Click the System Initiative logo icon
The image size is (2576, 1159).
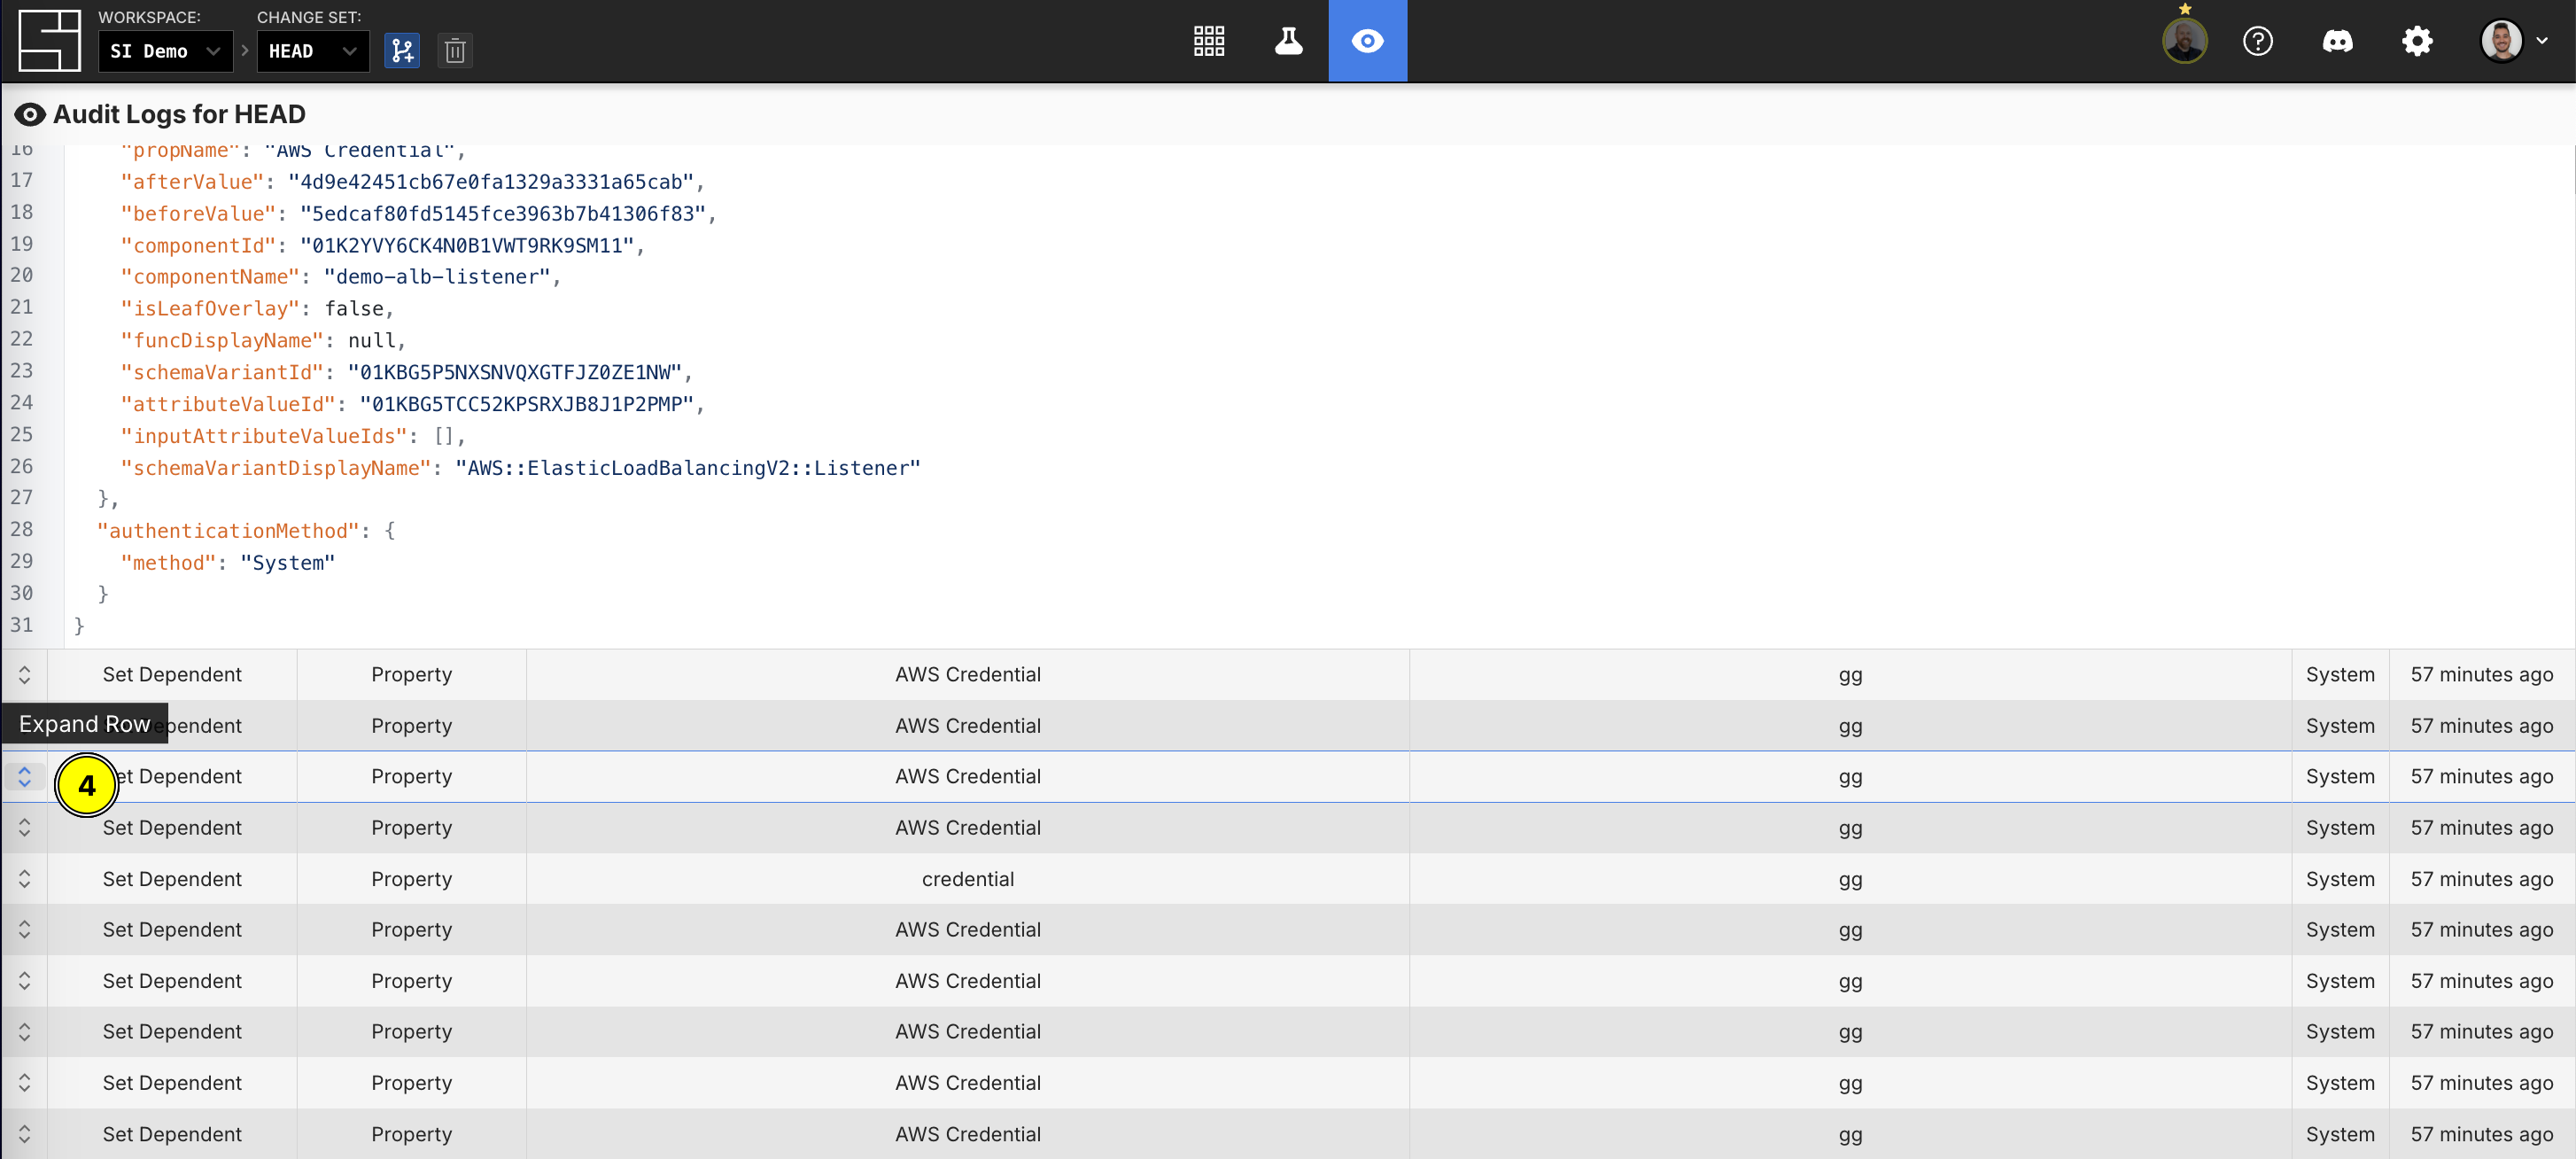coord(49,41)
